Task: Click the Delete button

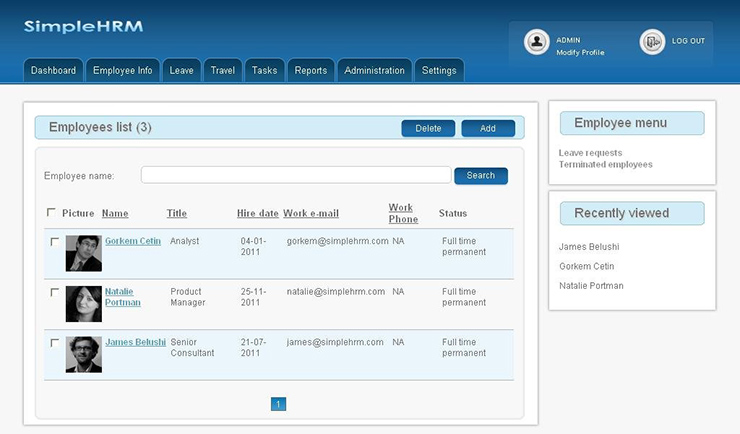Action: tap(428, 128)
